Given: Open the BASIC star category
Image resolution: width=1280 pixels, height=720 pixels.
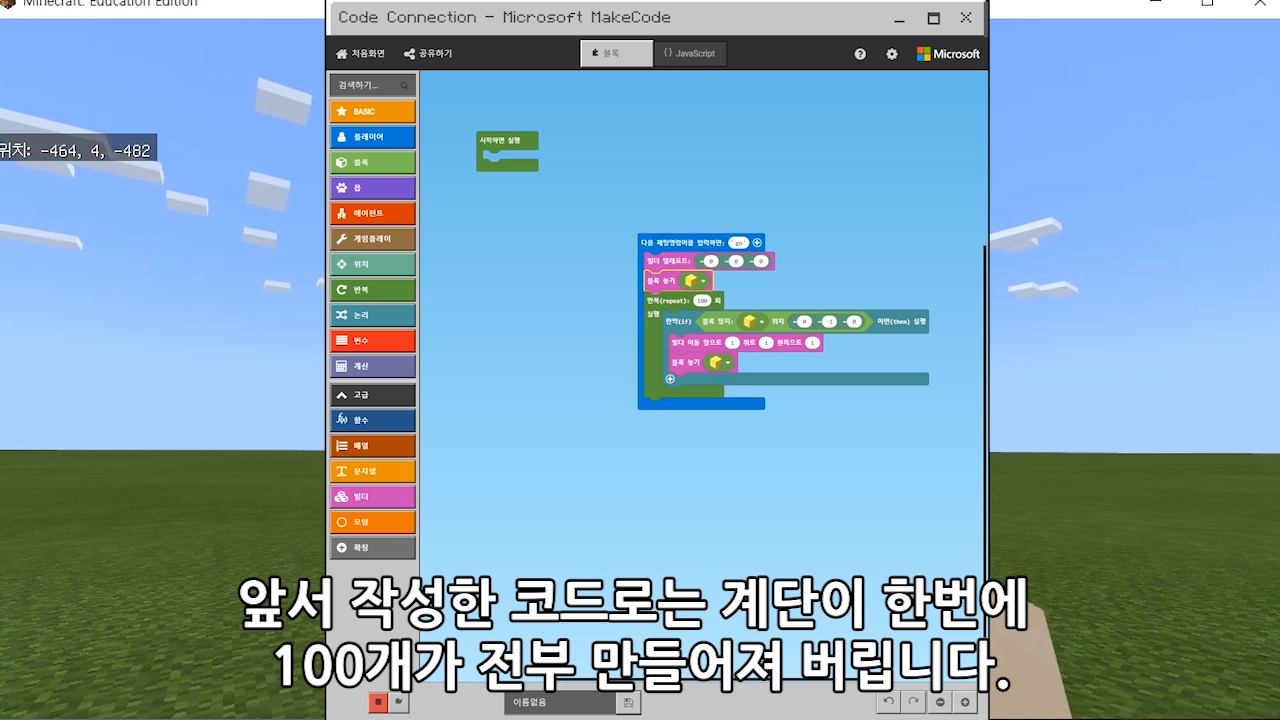Looking at the screenshot, I should (372, 111).
